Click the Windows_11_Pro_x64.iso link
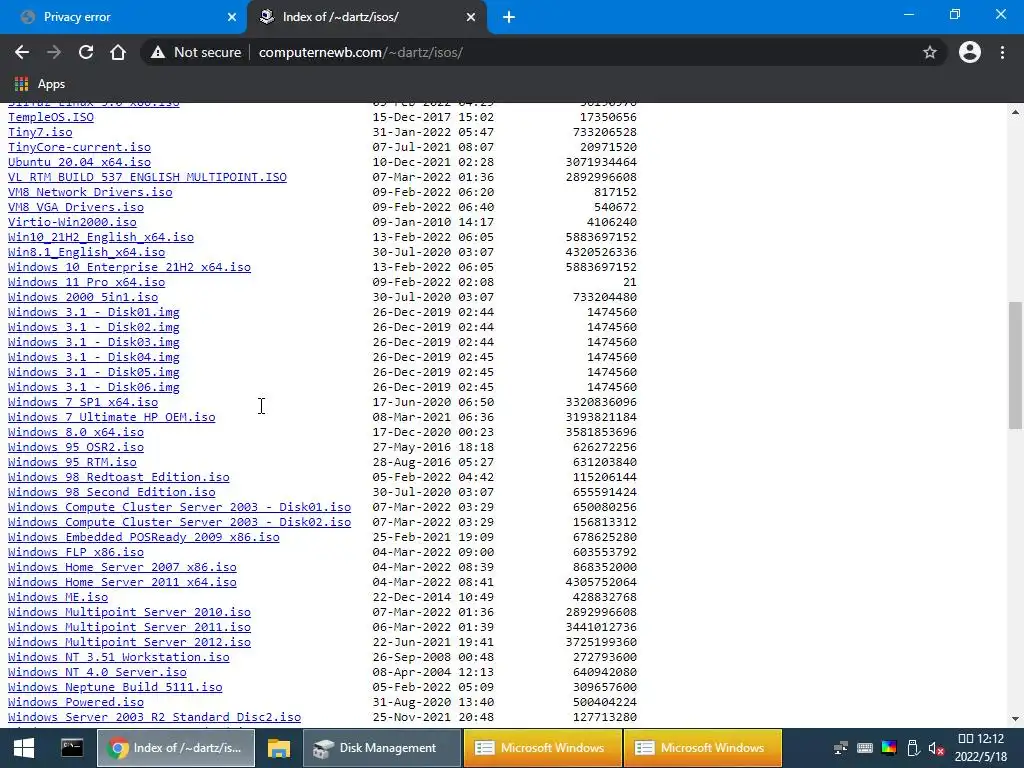The height and width of the screenshot is (768, 1024). (87, 282)
